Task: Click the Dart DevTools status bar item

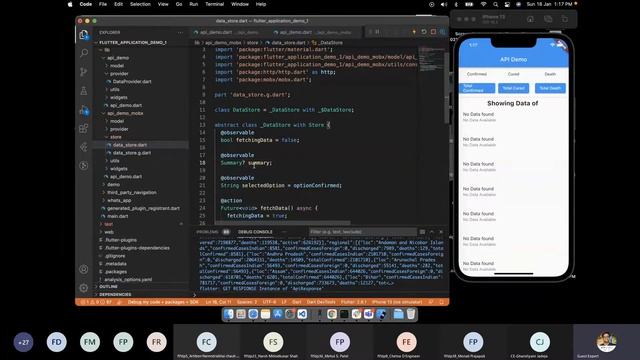Action: coord(320,302)
